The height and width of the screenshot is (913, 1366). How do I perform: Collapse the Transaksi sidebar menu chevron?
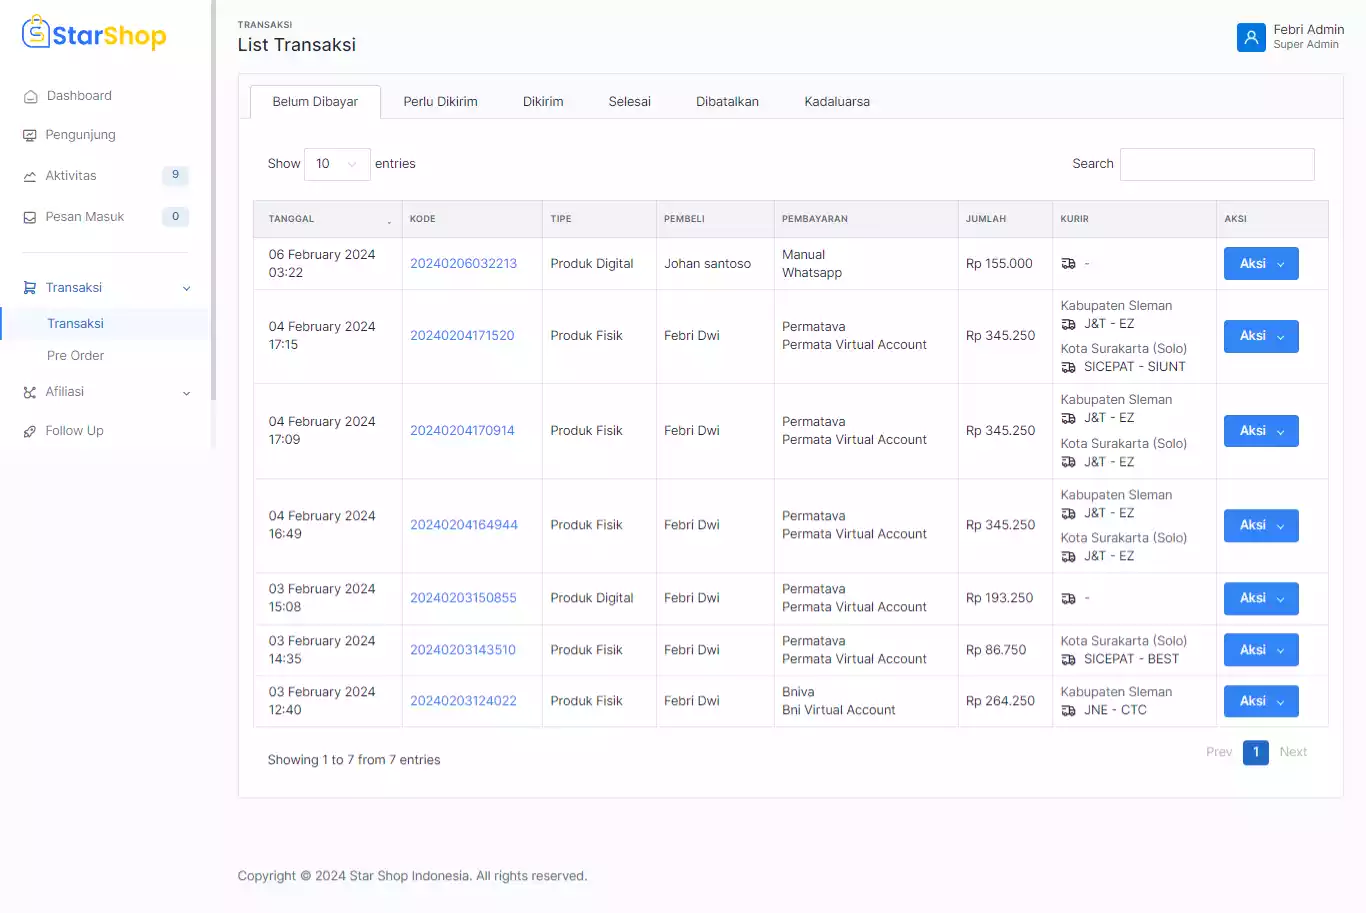tap(186, 289)
